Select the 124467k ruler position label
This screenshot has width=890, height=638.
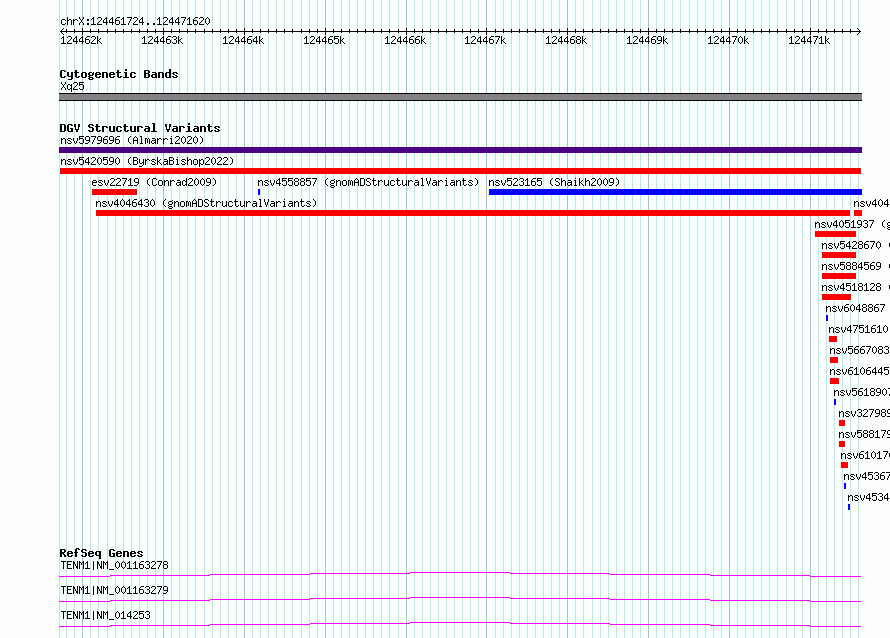click(x=485, y=40)
